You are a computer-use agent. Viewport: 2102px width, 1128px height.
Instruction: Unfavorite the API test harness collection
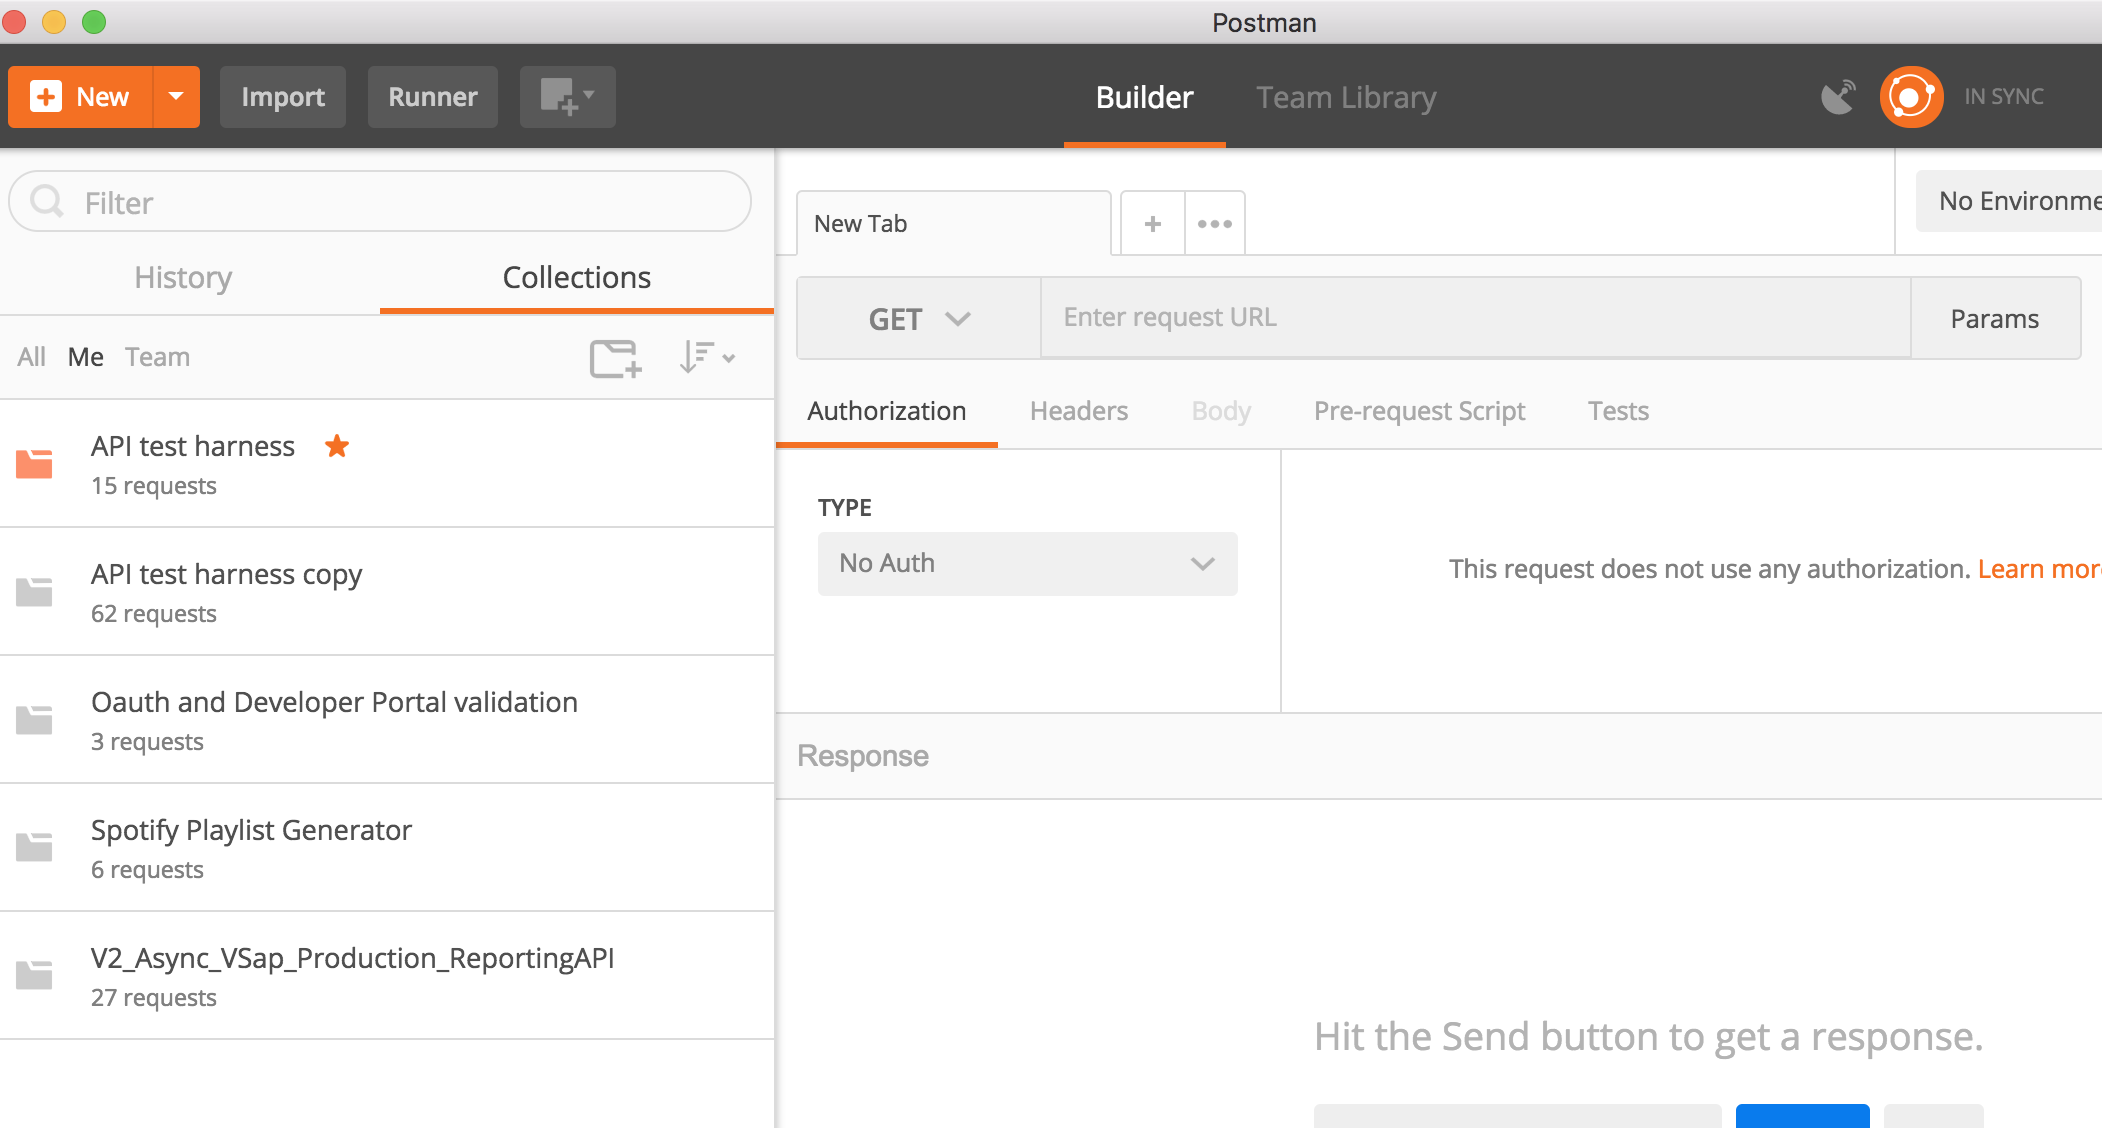pos(337,447)
